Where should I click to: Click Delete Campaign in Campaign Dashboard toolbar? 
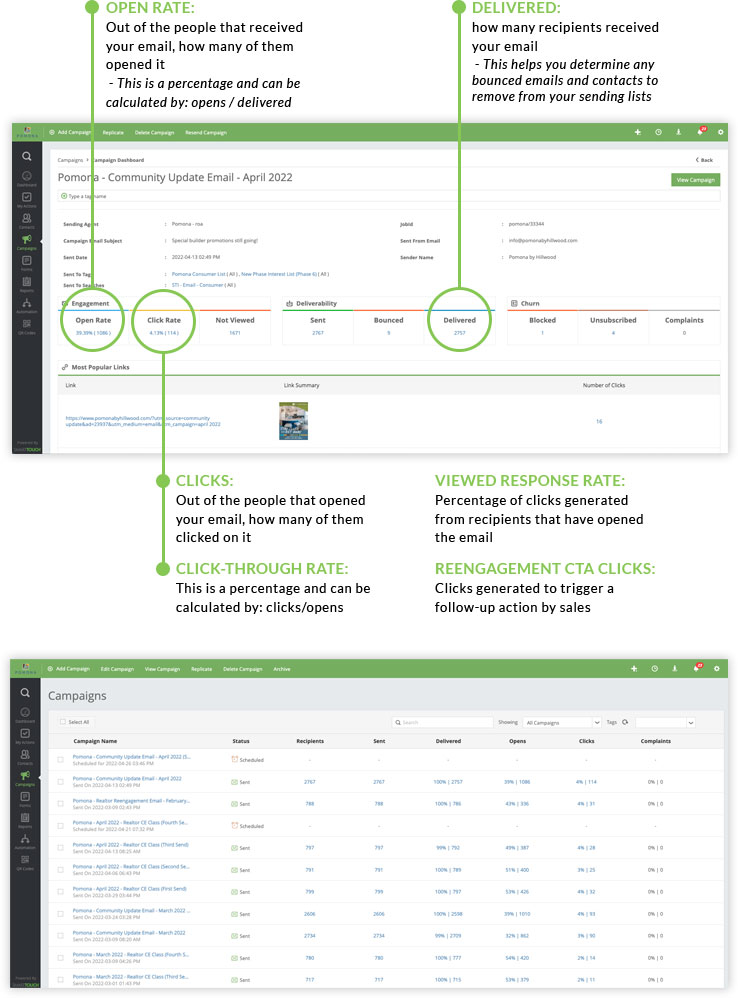pos(155,132)
